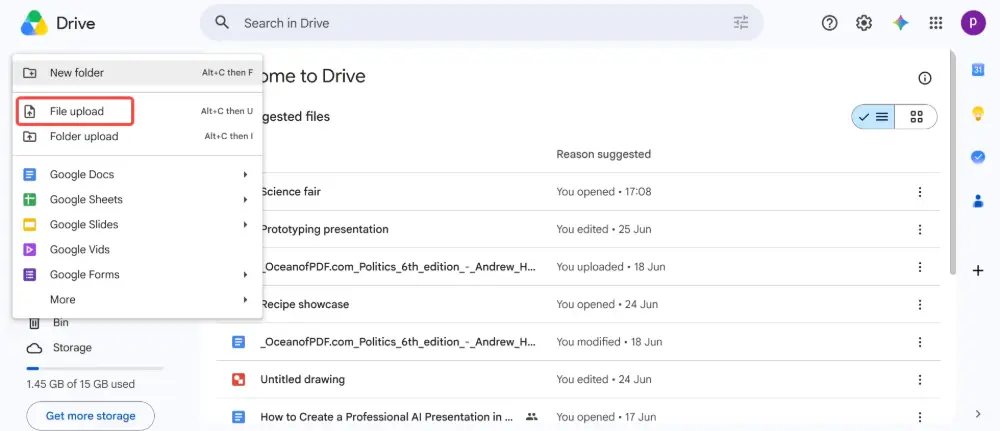This screenshot has width=1000, height=431.
Task: Open more actions for Recipe showcase
Action: coord(920,305)
